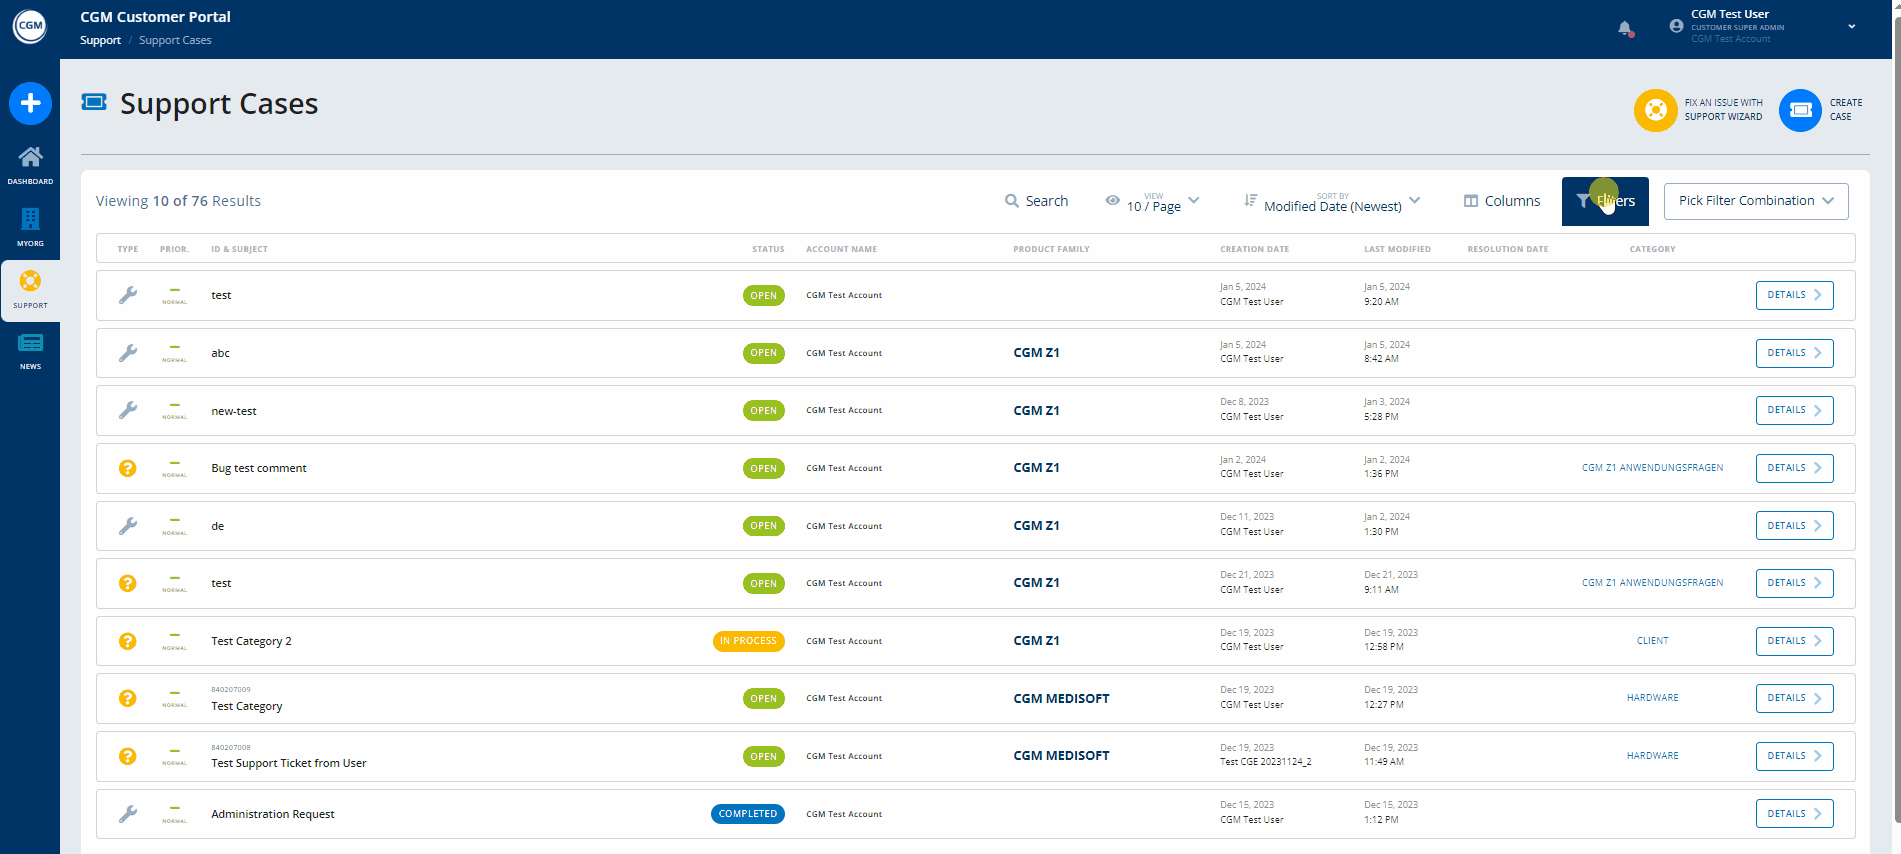This screenshot has width=1901, height=854.
Task: Open Details for 'Bug test comment' case
Action: pyautogui.click(x=1794, y=468)
